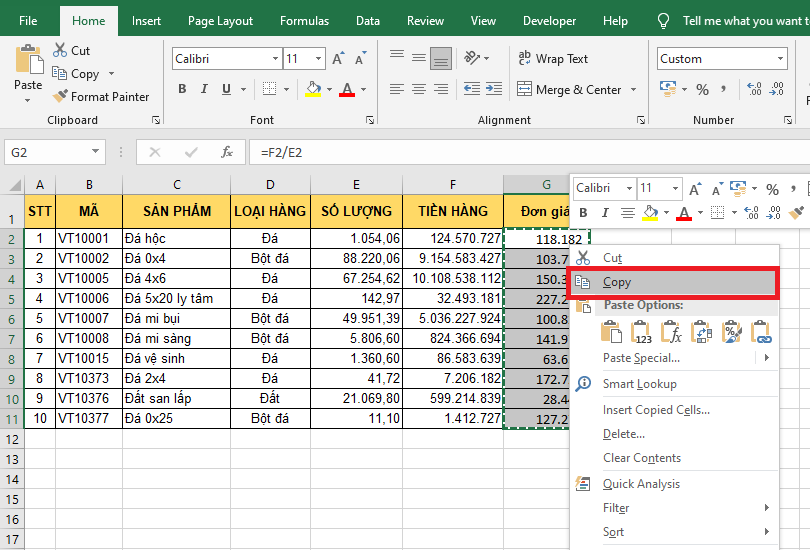Choose the Paste Link paste option
Screen dimensions: 810x550
click(x=760, y=333)
